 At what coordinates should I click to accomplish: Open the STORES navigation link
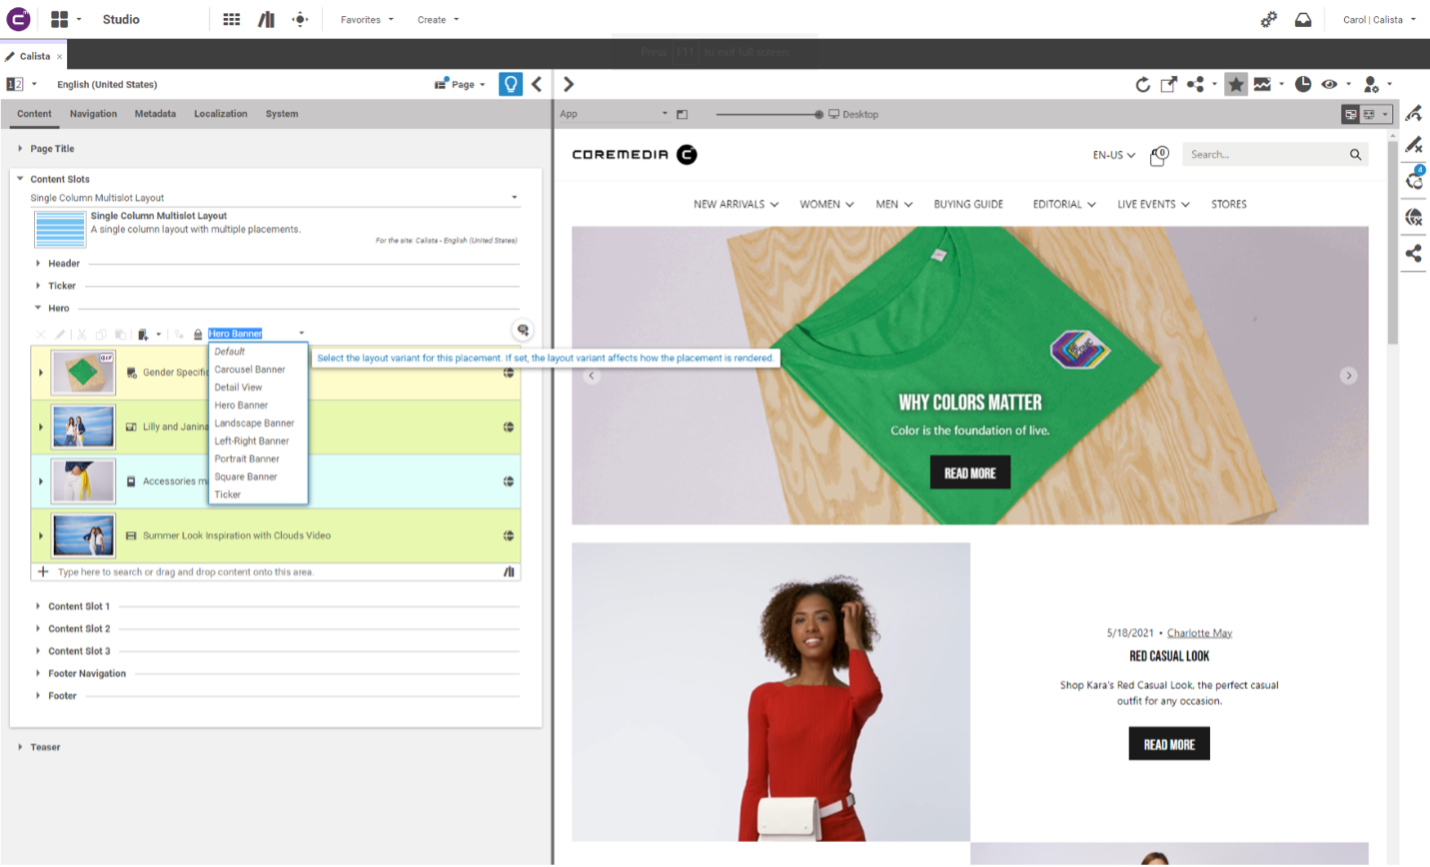pyautogui.click(x=1229, y=204)
